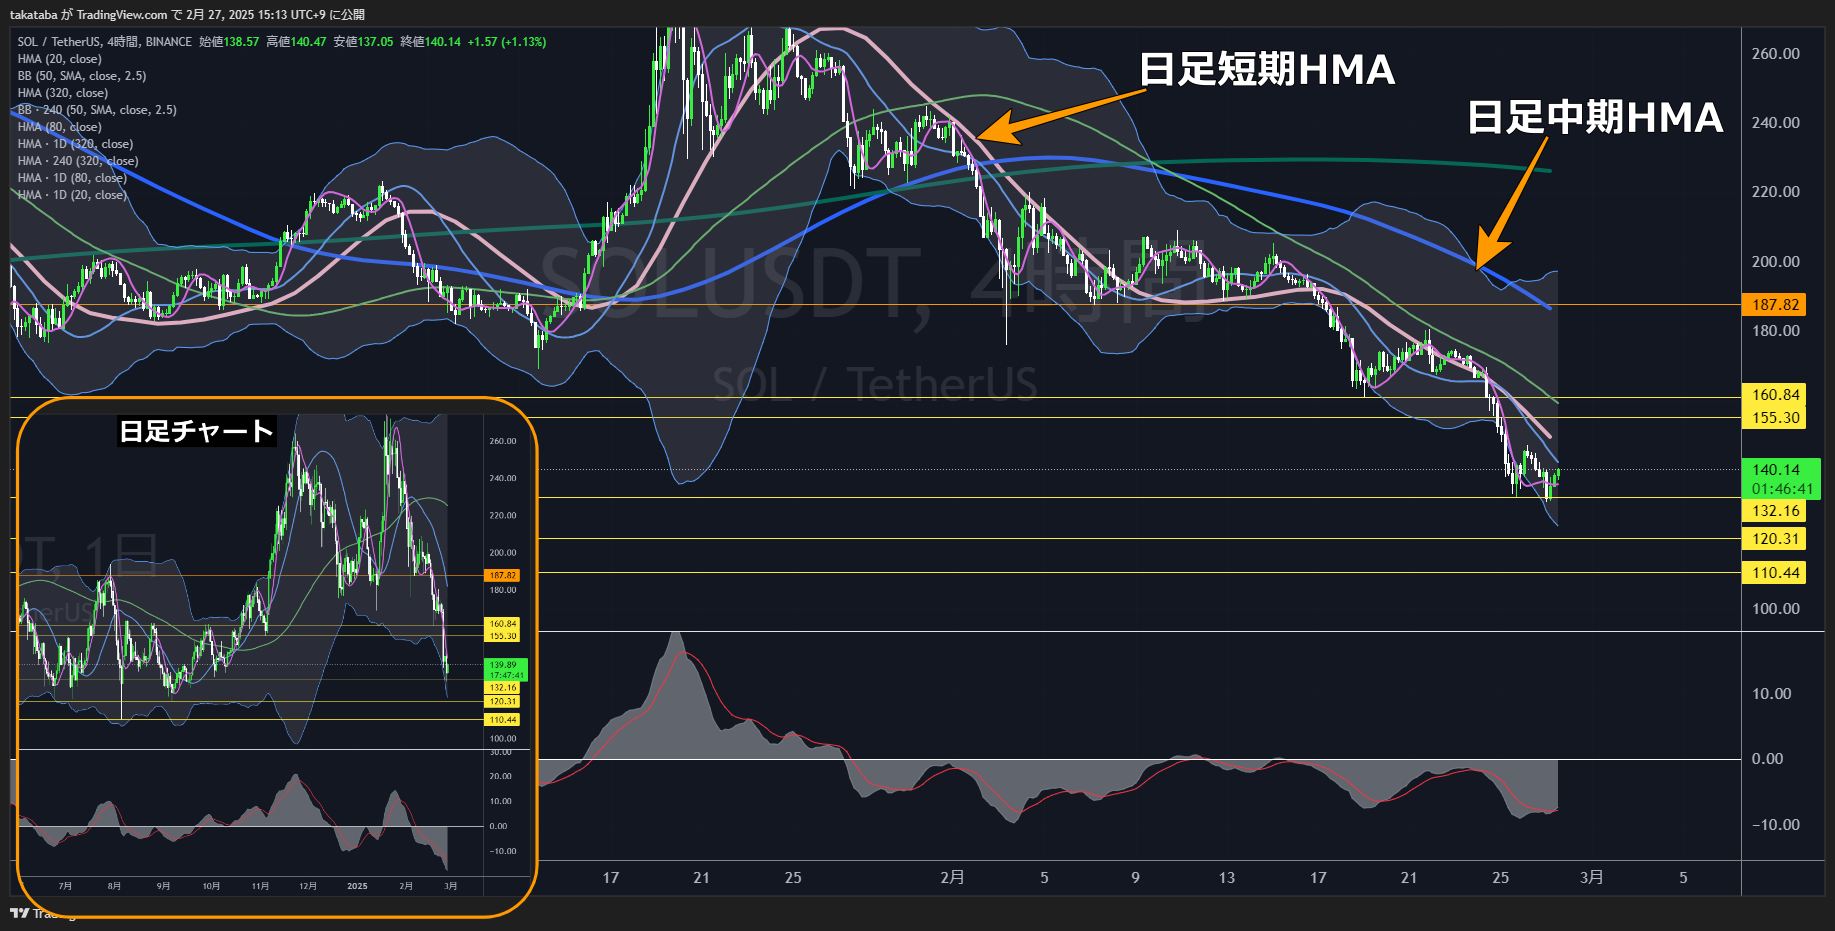The image size is (1835, 931).
Task: Select the HMA (320, close) legend row
Action: (63, 93)
